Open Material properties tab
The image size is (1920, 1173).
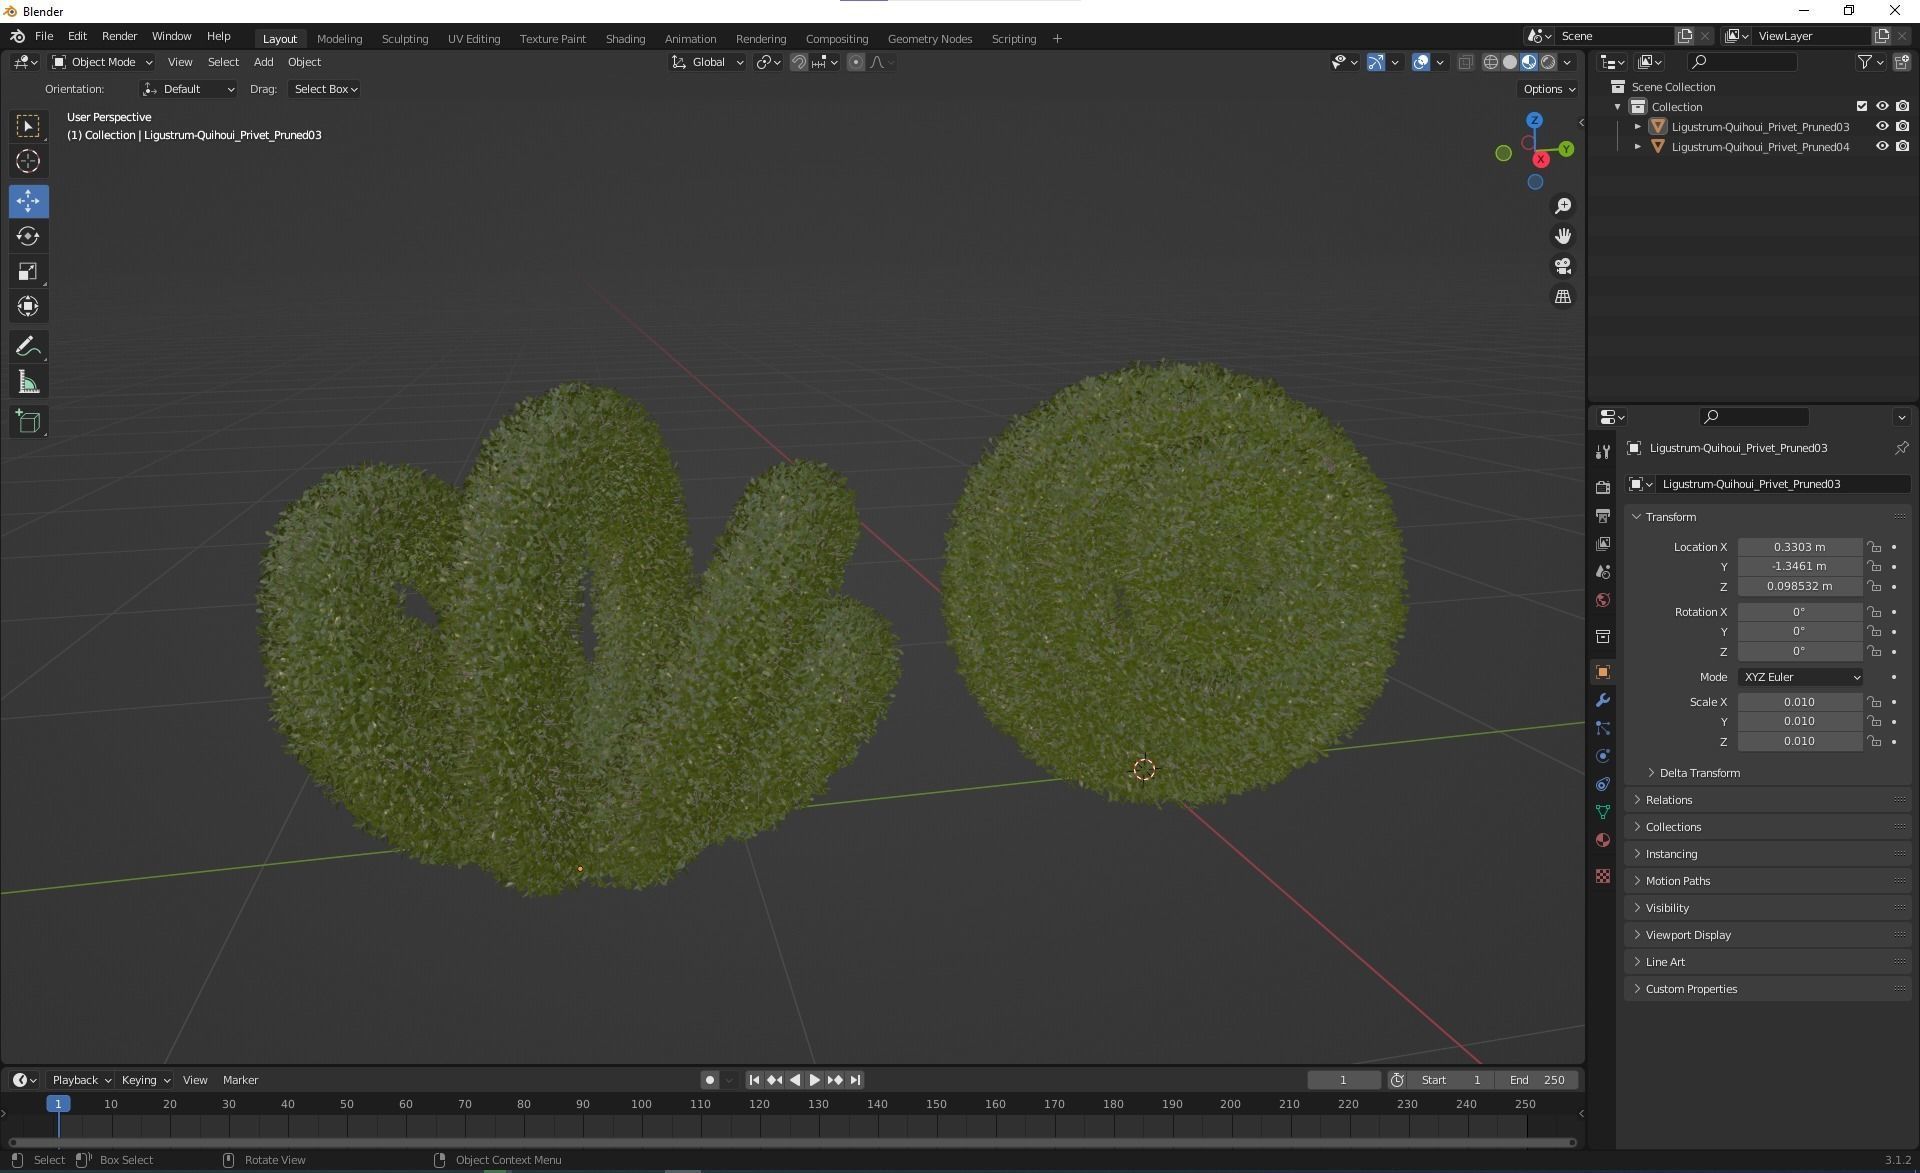(1603, 840)
